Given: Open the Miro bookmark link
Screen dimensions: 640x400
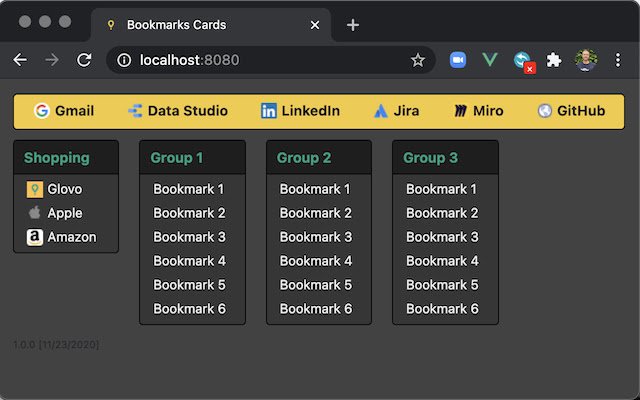Looking at the screenshot, I should pos(478,111).
